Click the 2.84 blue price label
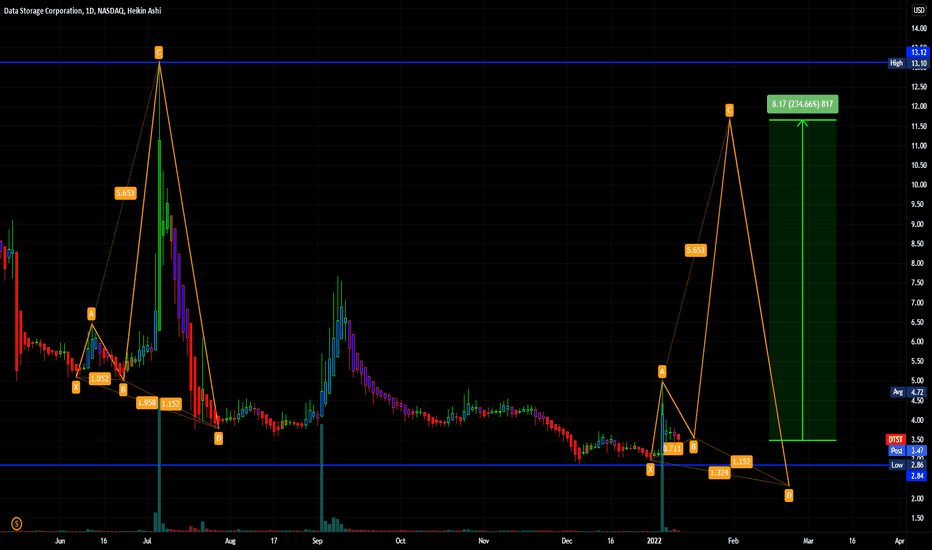The width and height of the screenshot is (932, 550). (x=918, y=476)
